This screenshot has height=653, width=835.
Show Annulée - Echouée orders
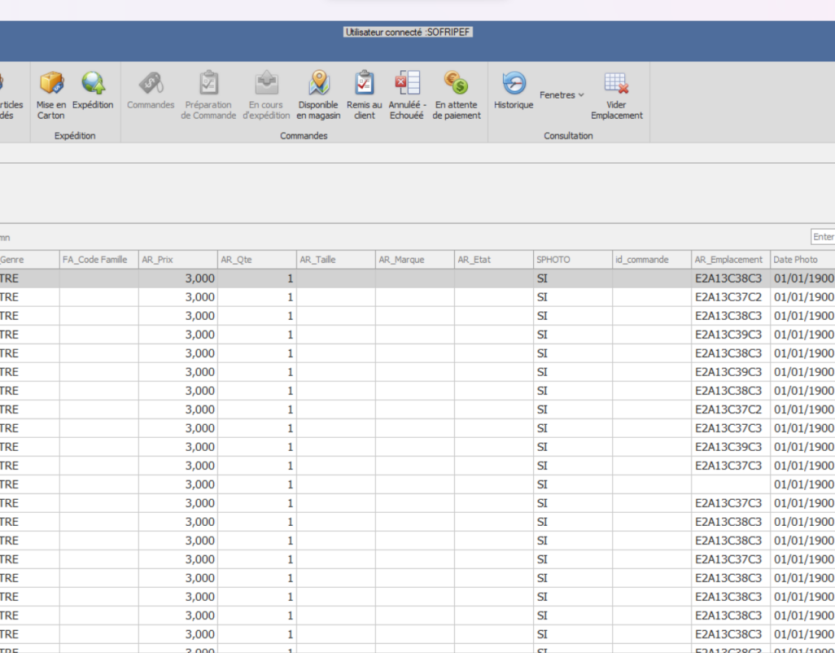407,84
